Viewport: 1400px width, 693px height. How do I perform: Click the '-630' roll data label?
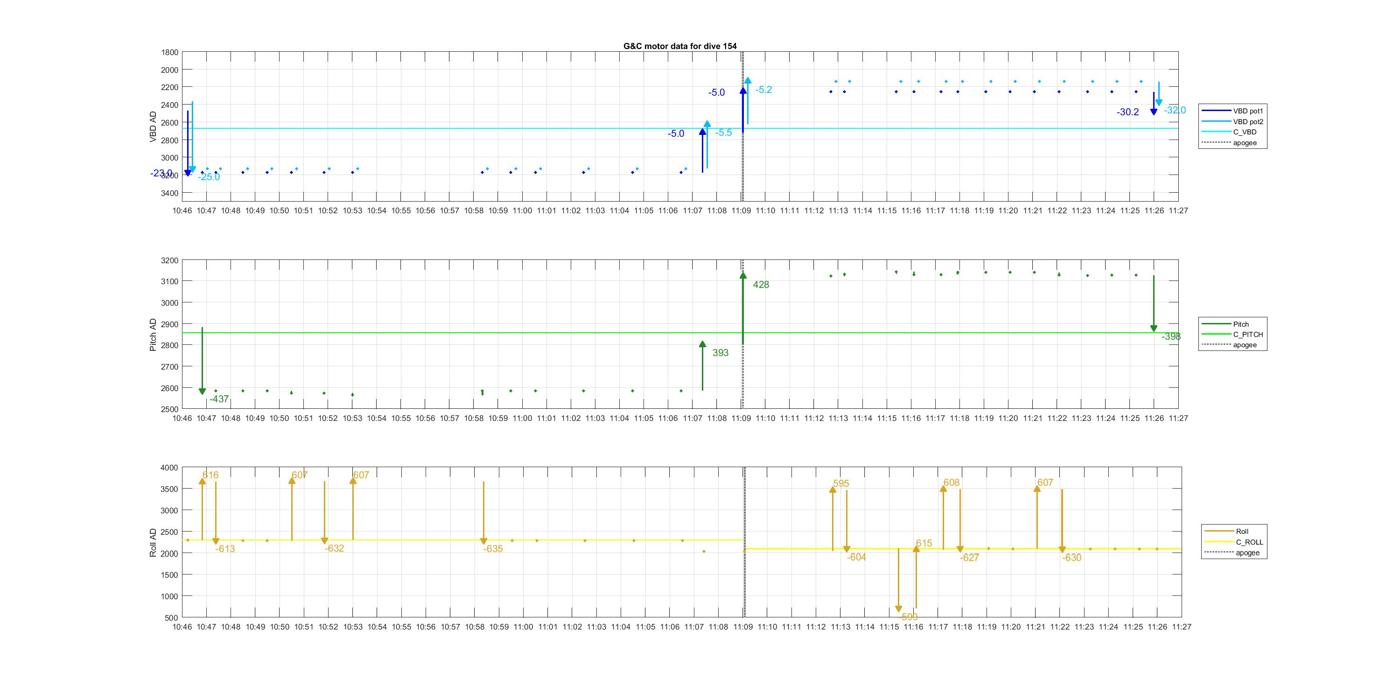(1071, 558)
